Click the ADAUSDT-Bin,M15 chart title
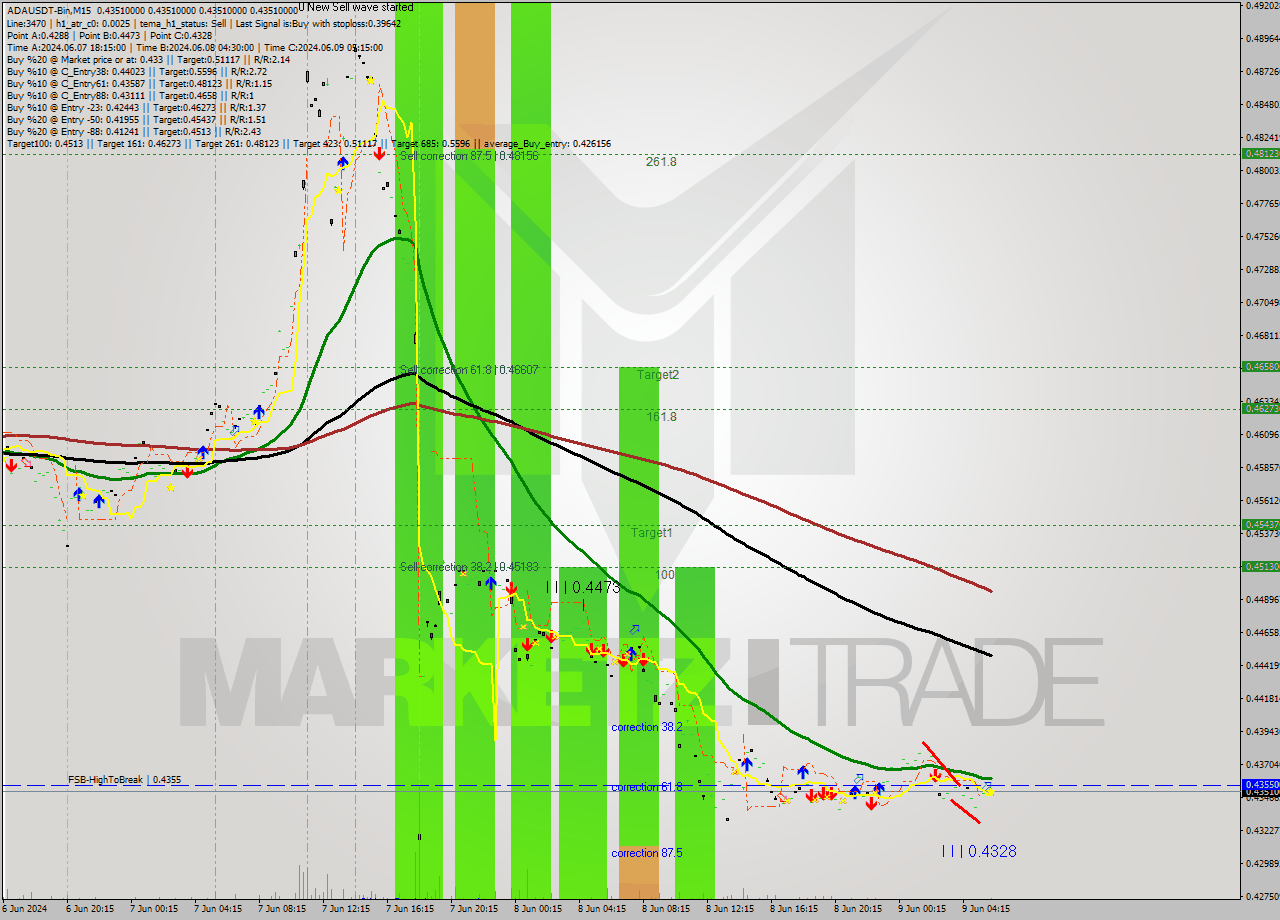 pos(49,11)
